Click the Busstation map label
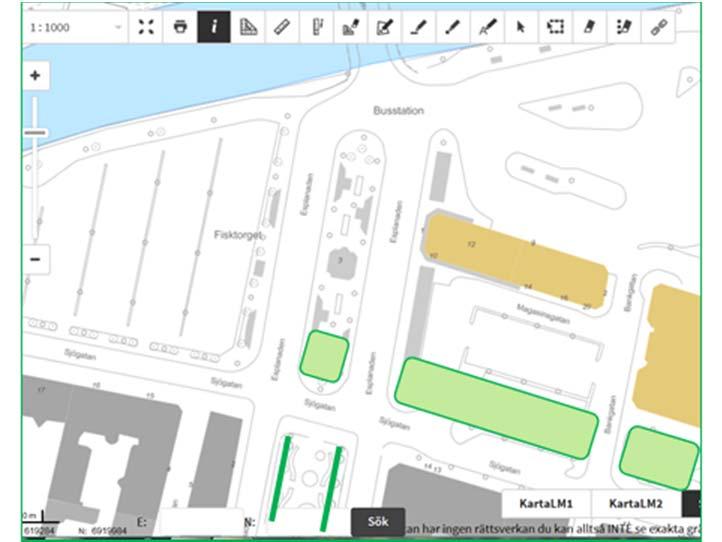722x542 pixels. [398, 111]
